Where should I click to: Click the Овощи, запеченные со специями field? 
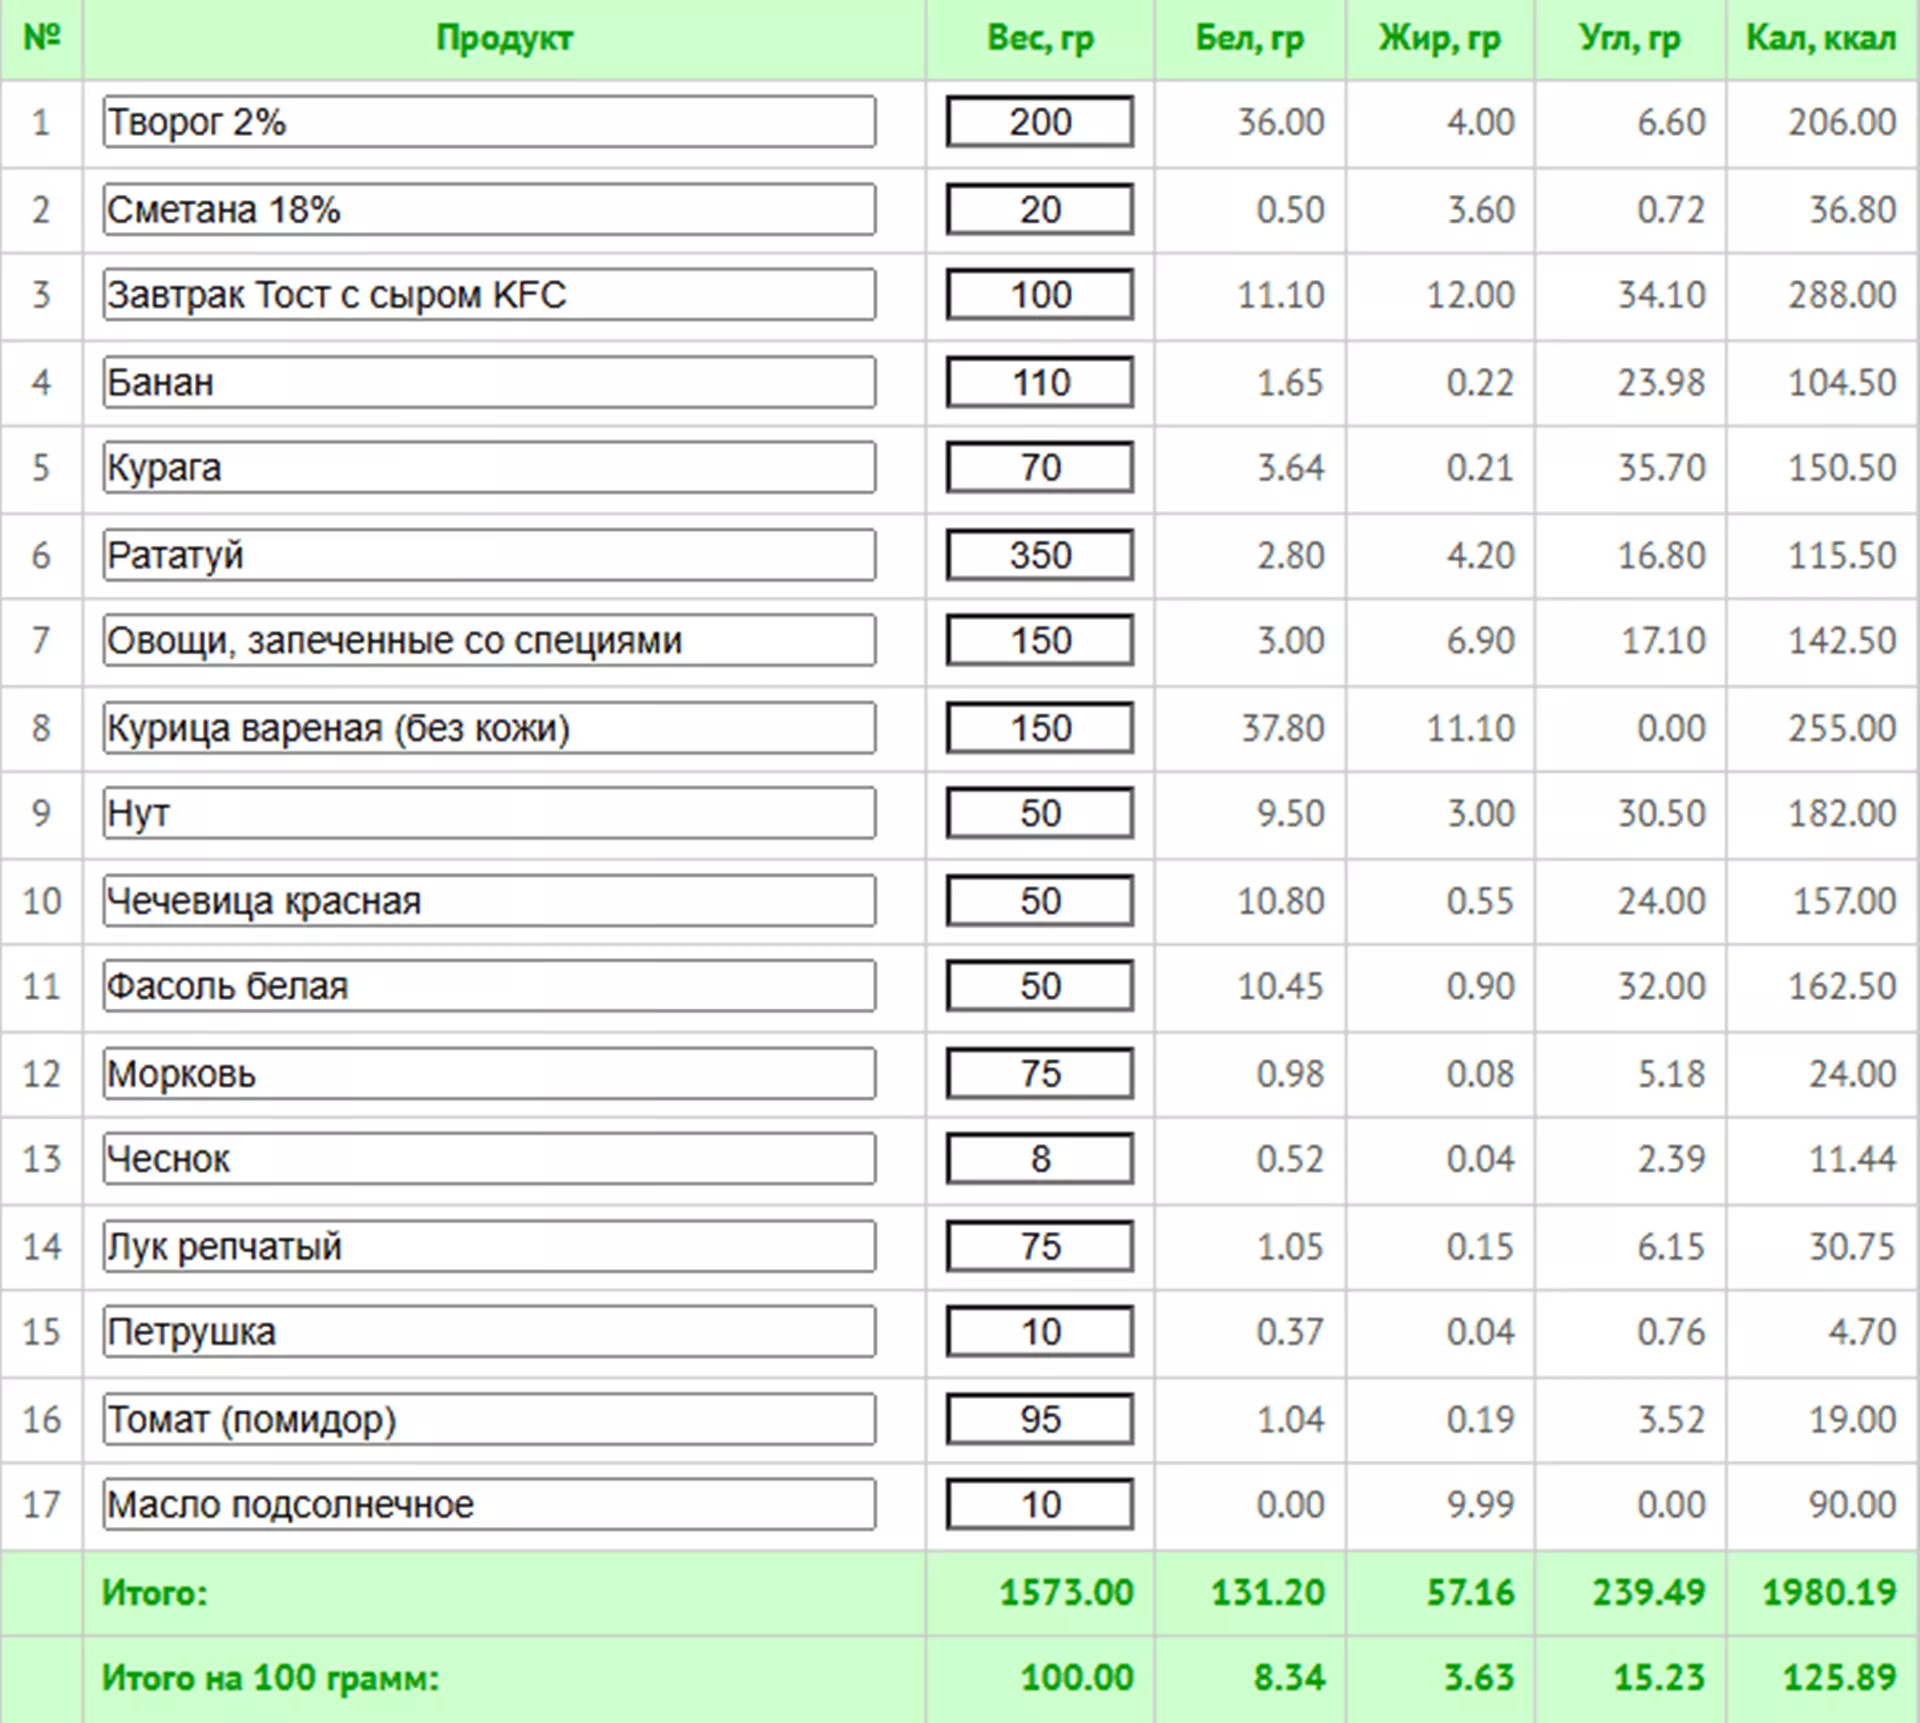tap(488, 640)
